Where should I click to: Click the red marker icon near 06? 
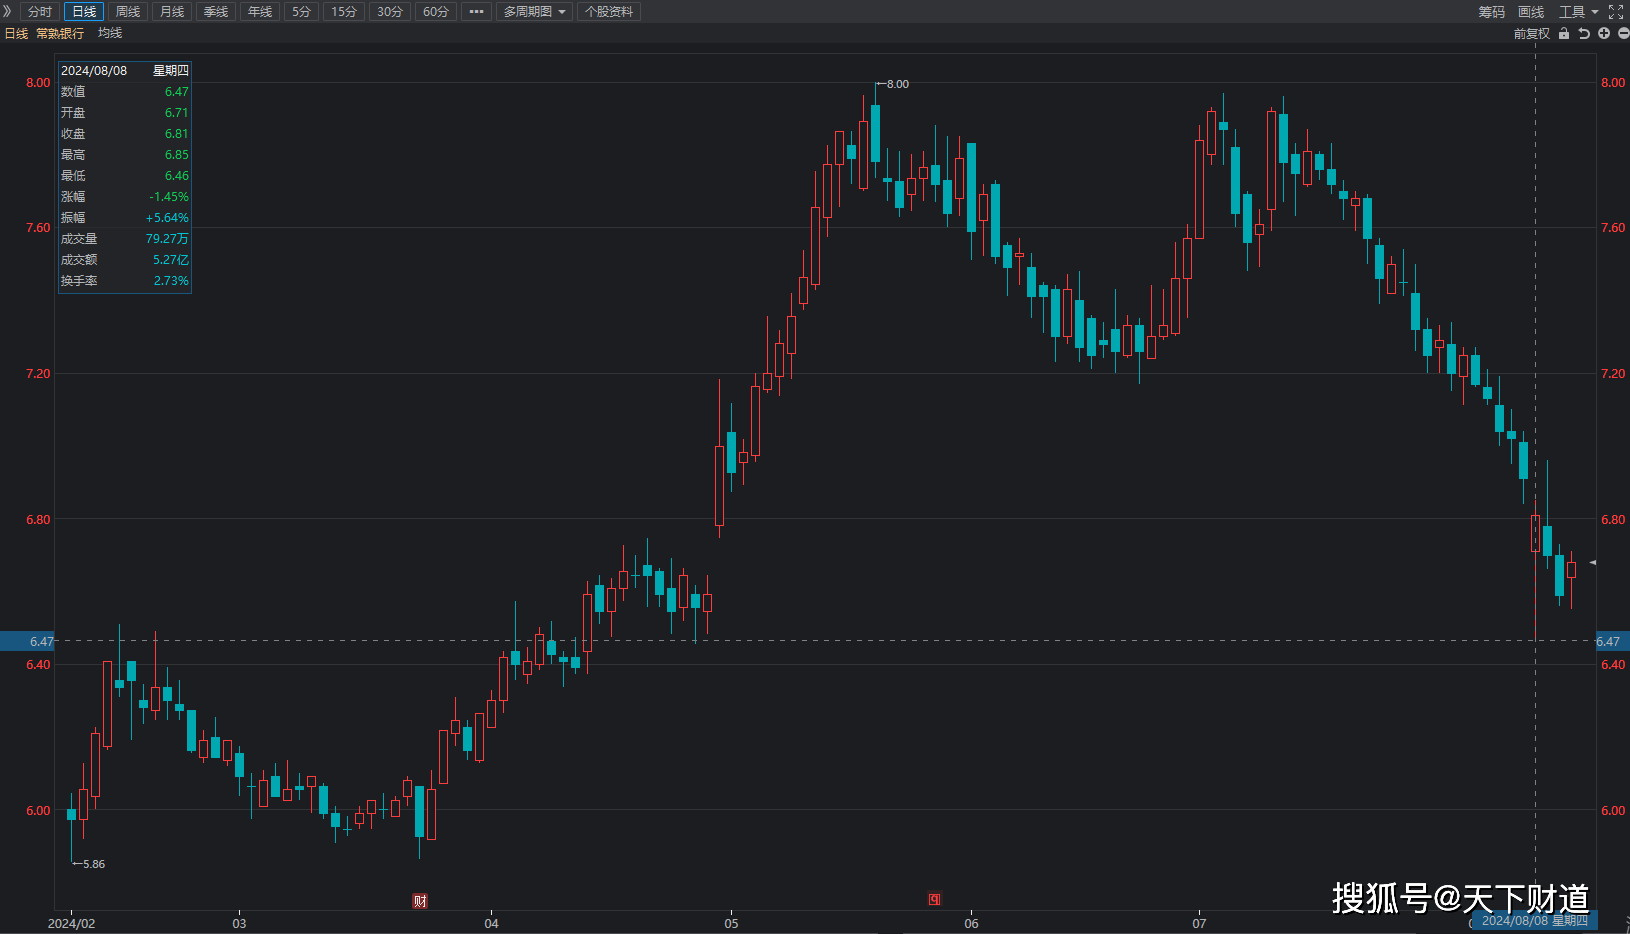point(934,899)
